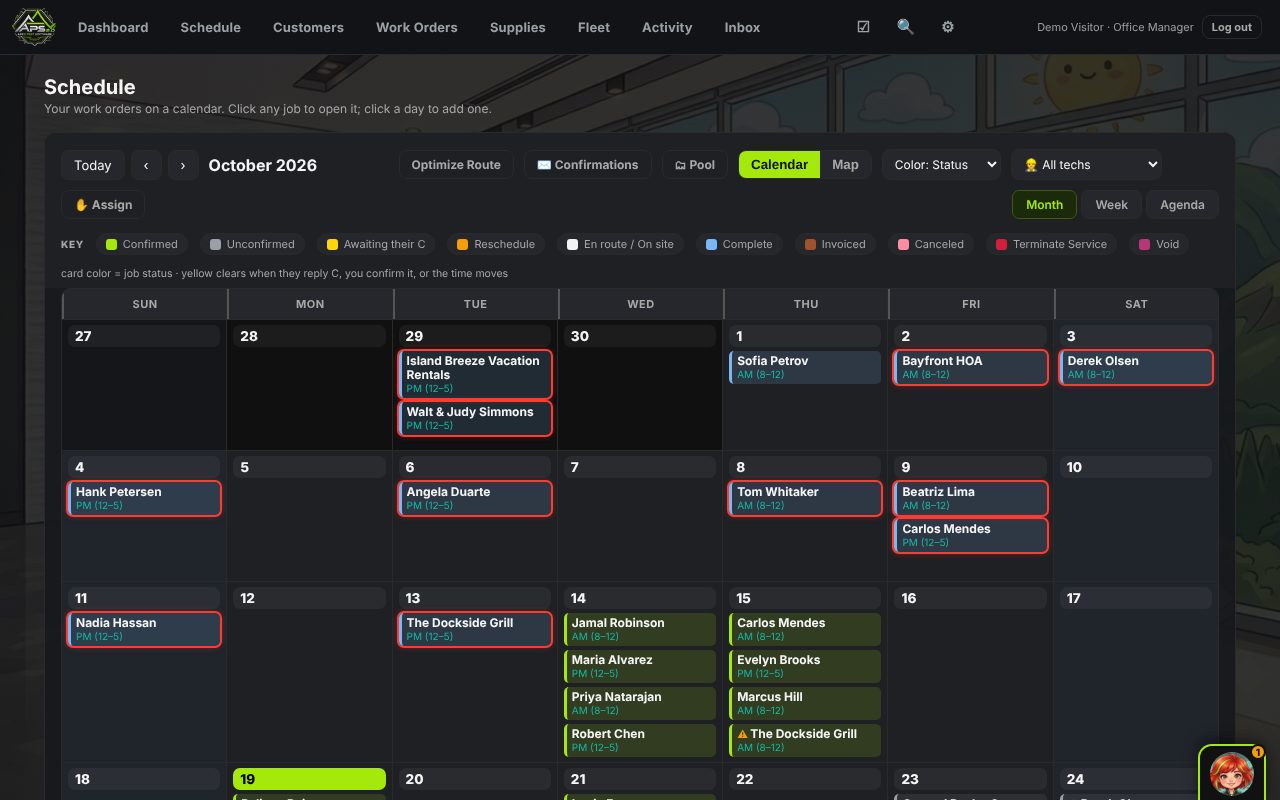Image resolution: width=1280 pixels, height=800 pixels.
Task: Click the Reschedule orange legend chip
Action: click(x=496, y=244)
